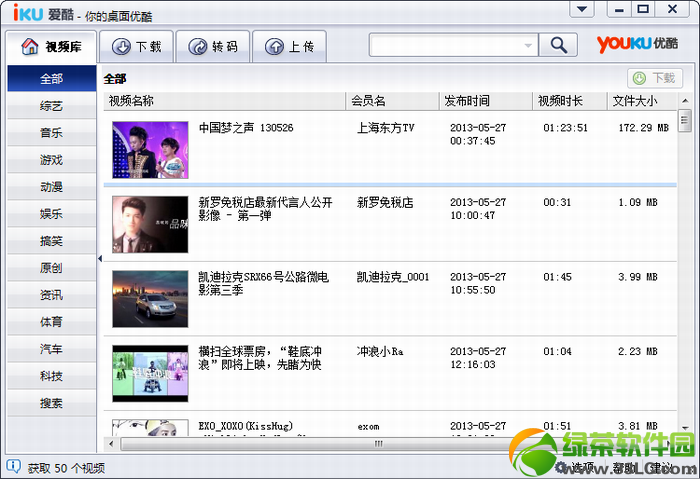Click member name 凯迪拉克_0001
The image size is (700, 490).
point(393,277)
